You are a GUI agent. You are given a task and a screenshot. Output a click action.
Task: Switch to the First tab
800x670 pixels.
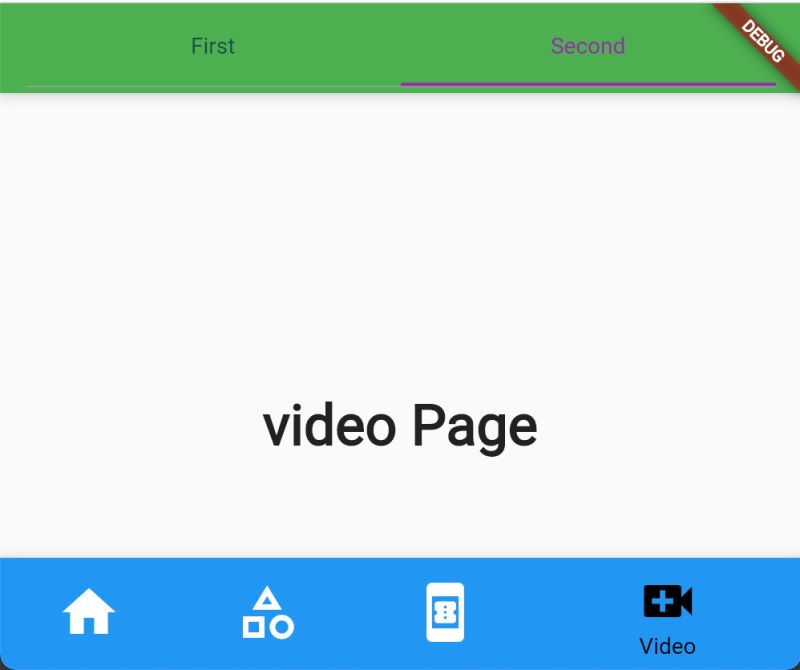click(x=213, y=46)
